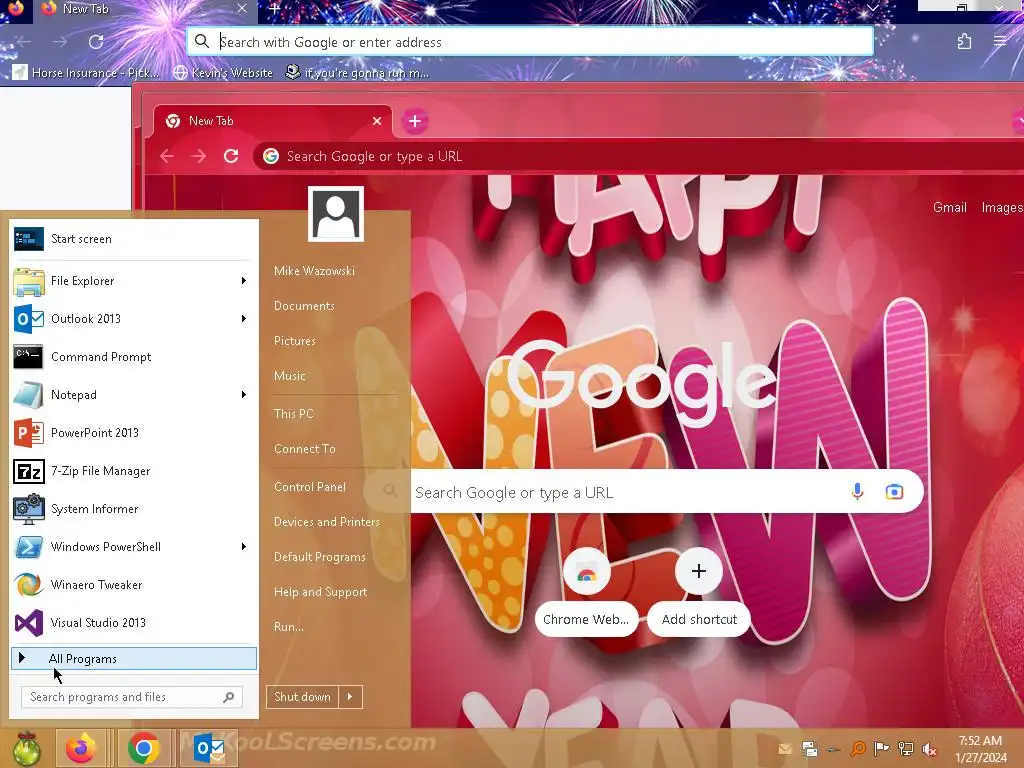Viewport: 1024px width, 768px height.
Task: Expand the Notepad jump list arrow
Action: coord(244,394)
